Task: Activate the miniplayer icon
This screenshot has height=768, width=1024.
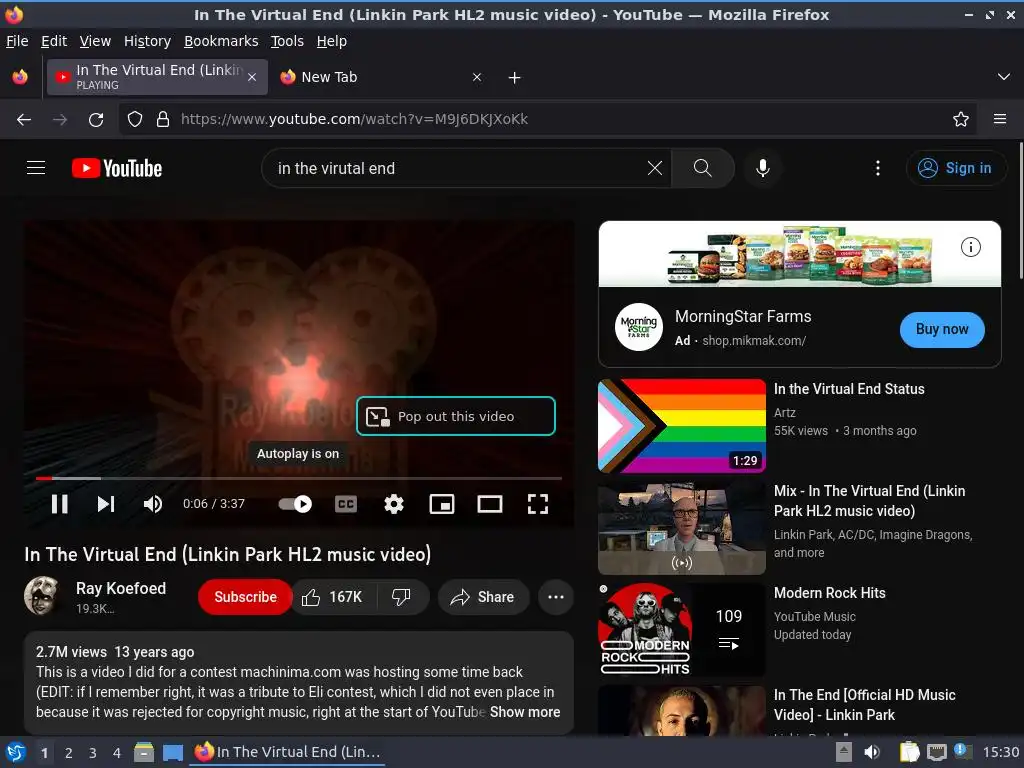Action: coord(441,504)
